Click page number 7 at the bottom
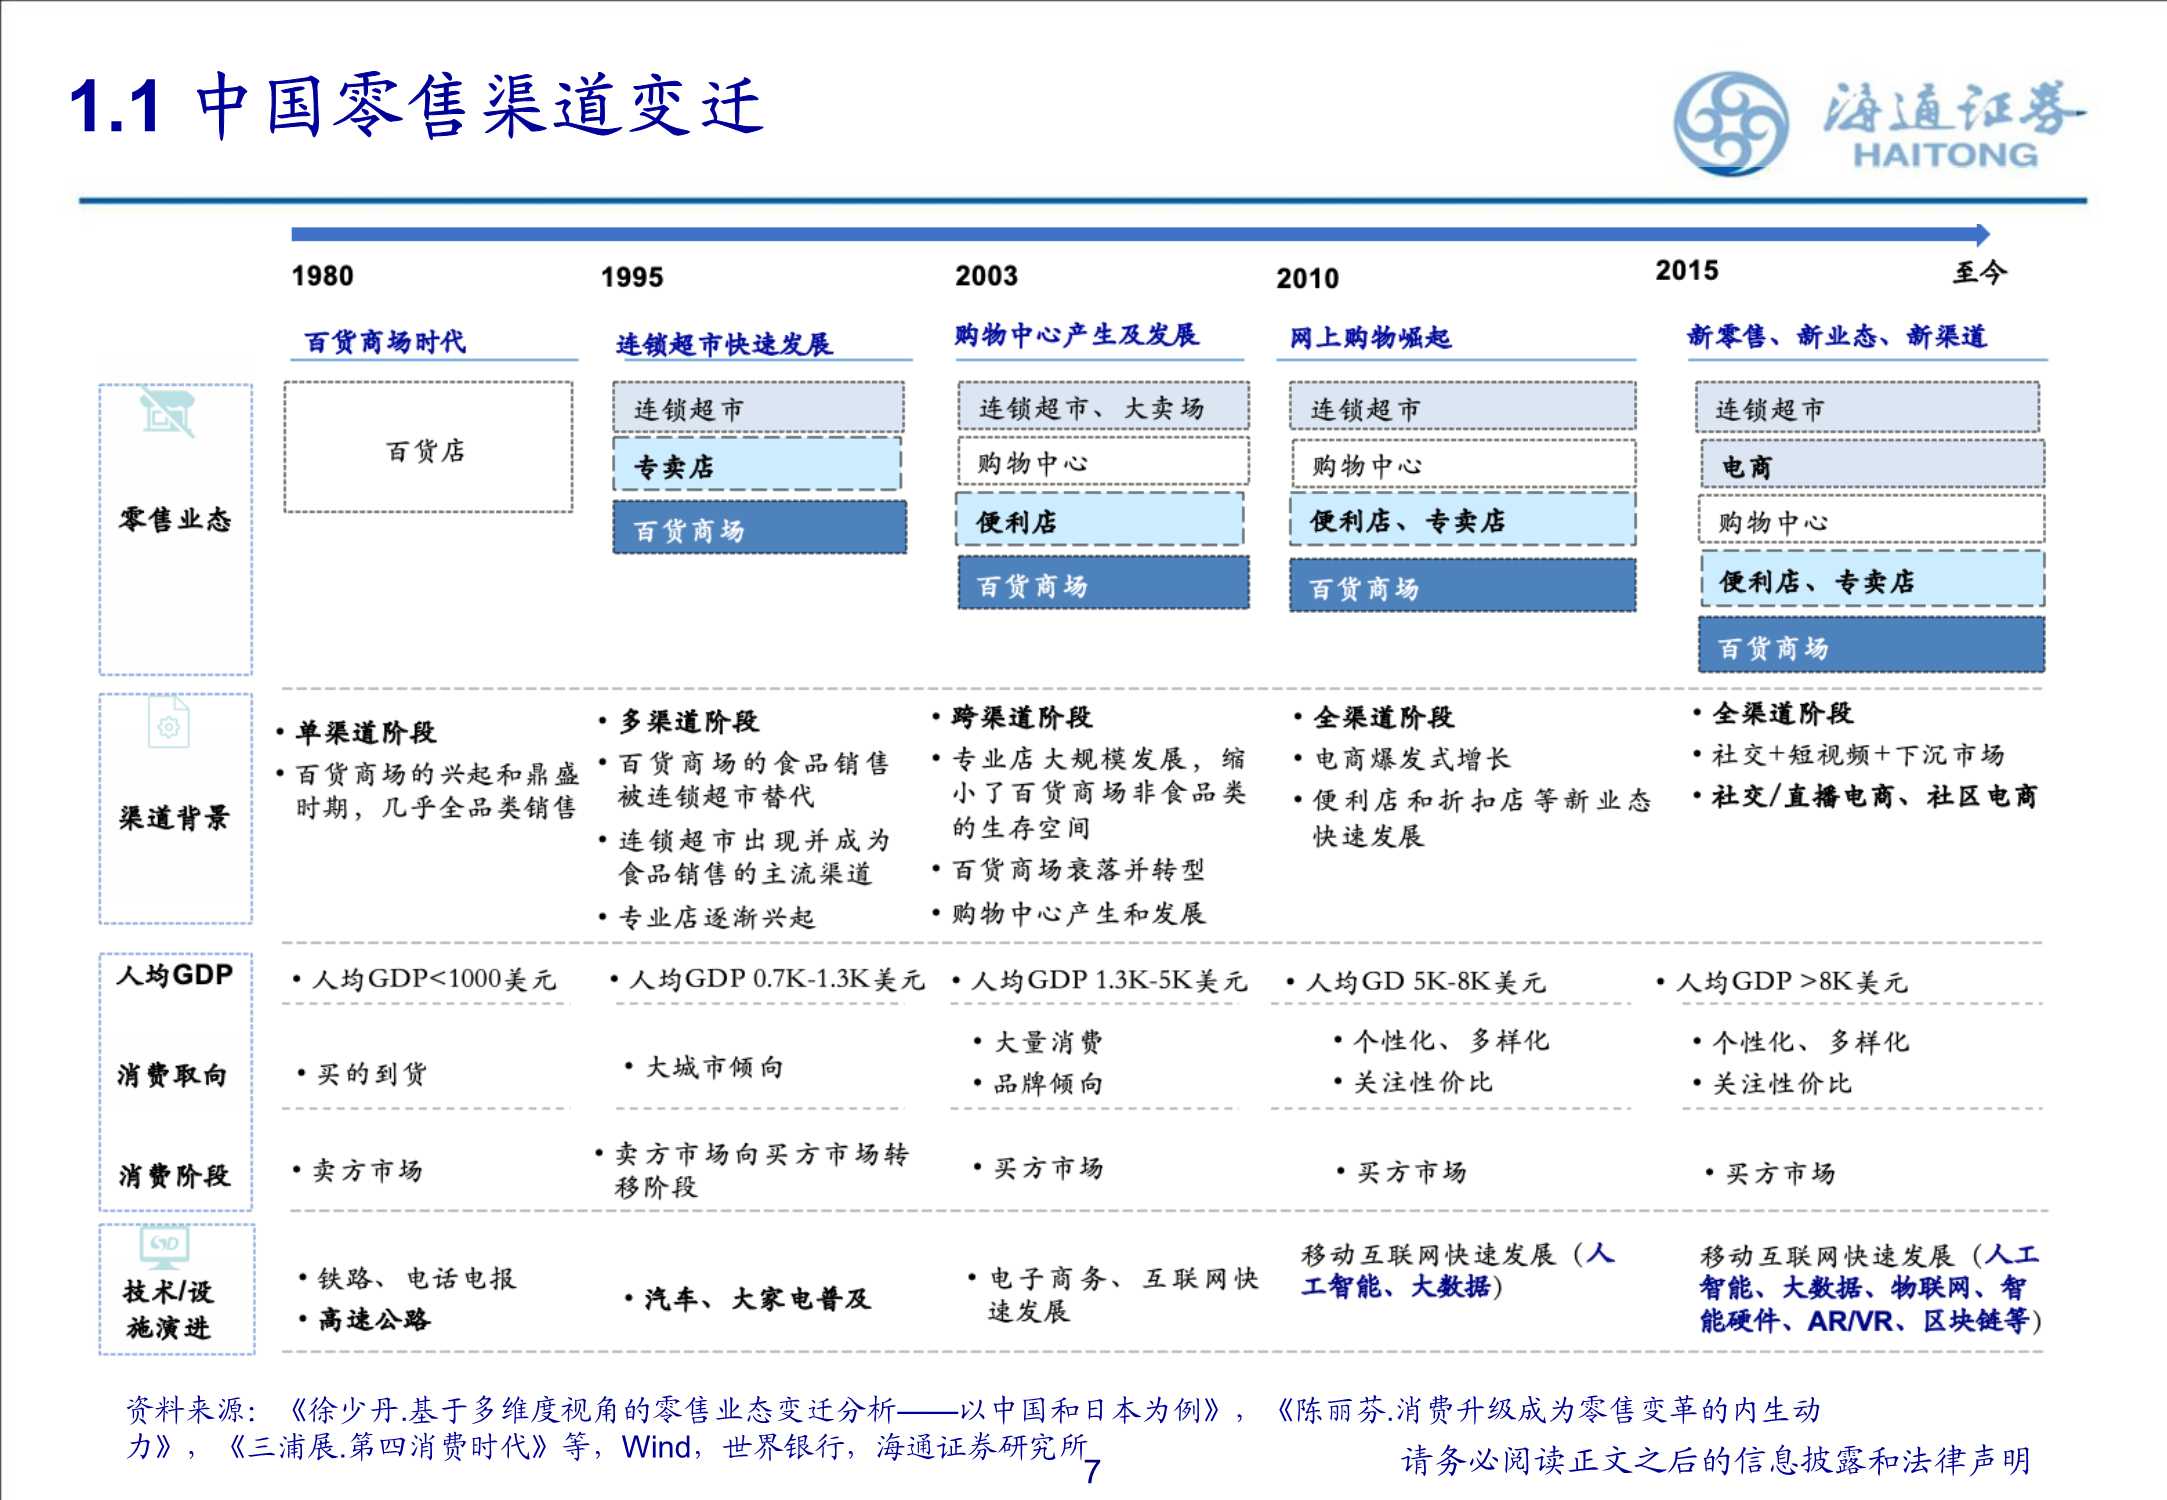The height and width of the screenshot is (1500, 2167). pyautogui.click(x=1092, y=1470)
